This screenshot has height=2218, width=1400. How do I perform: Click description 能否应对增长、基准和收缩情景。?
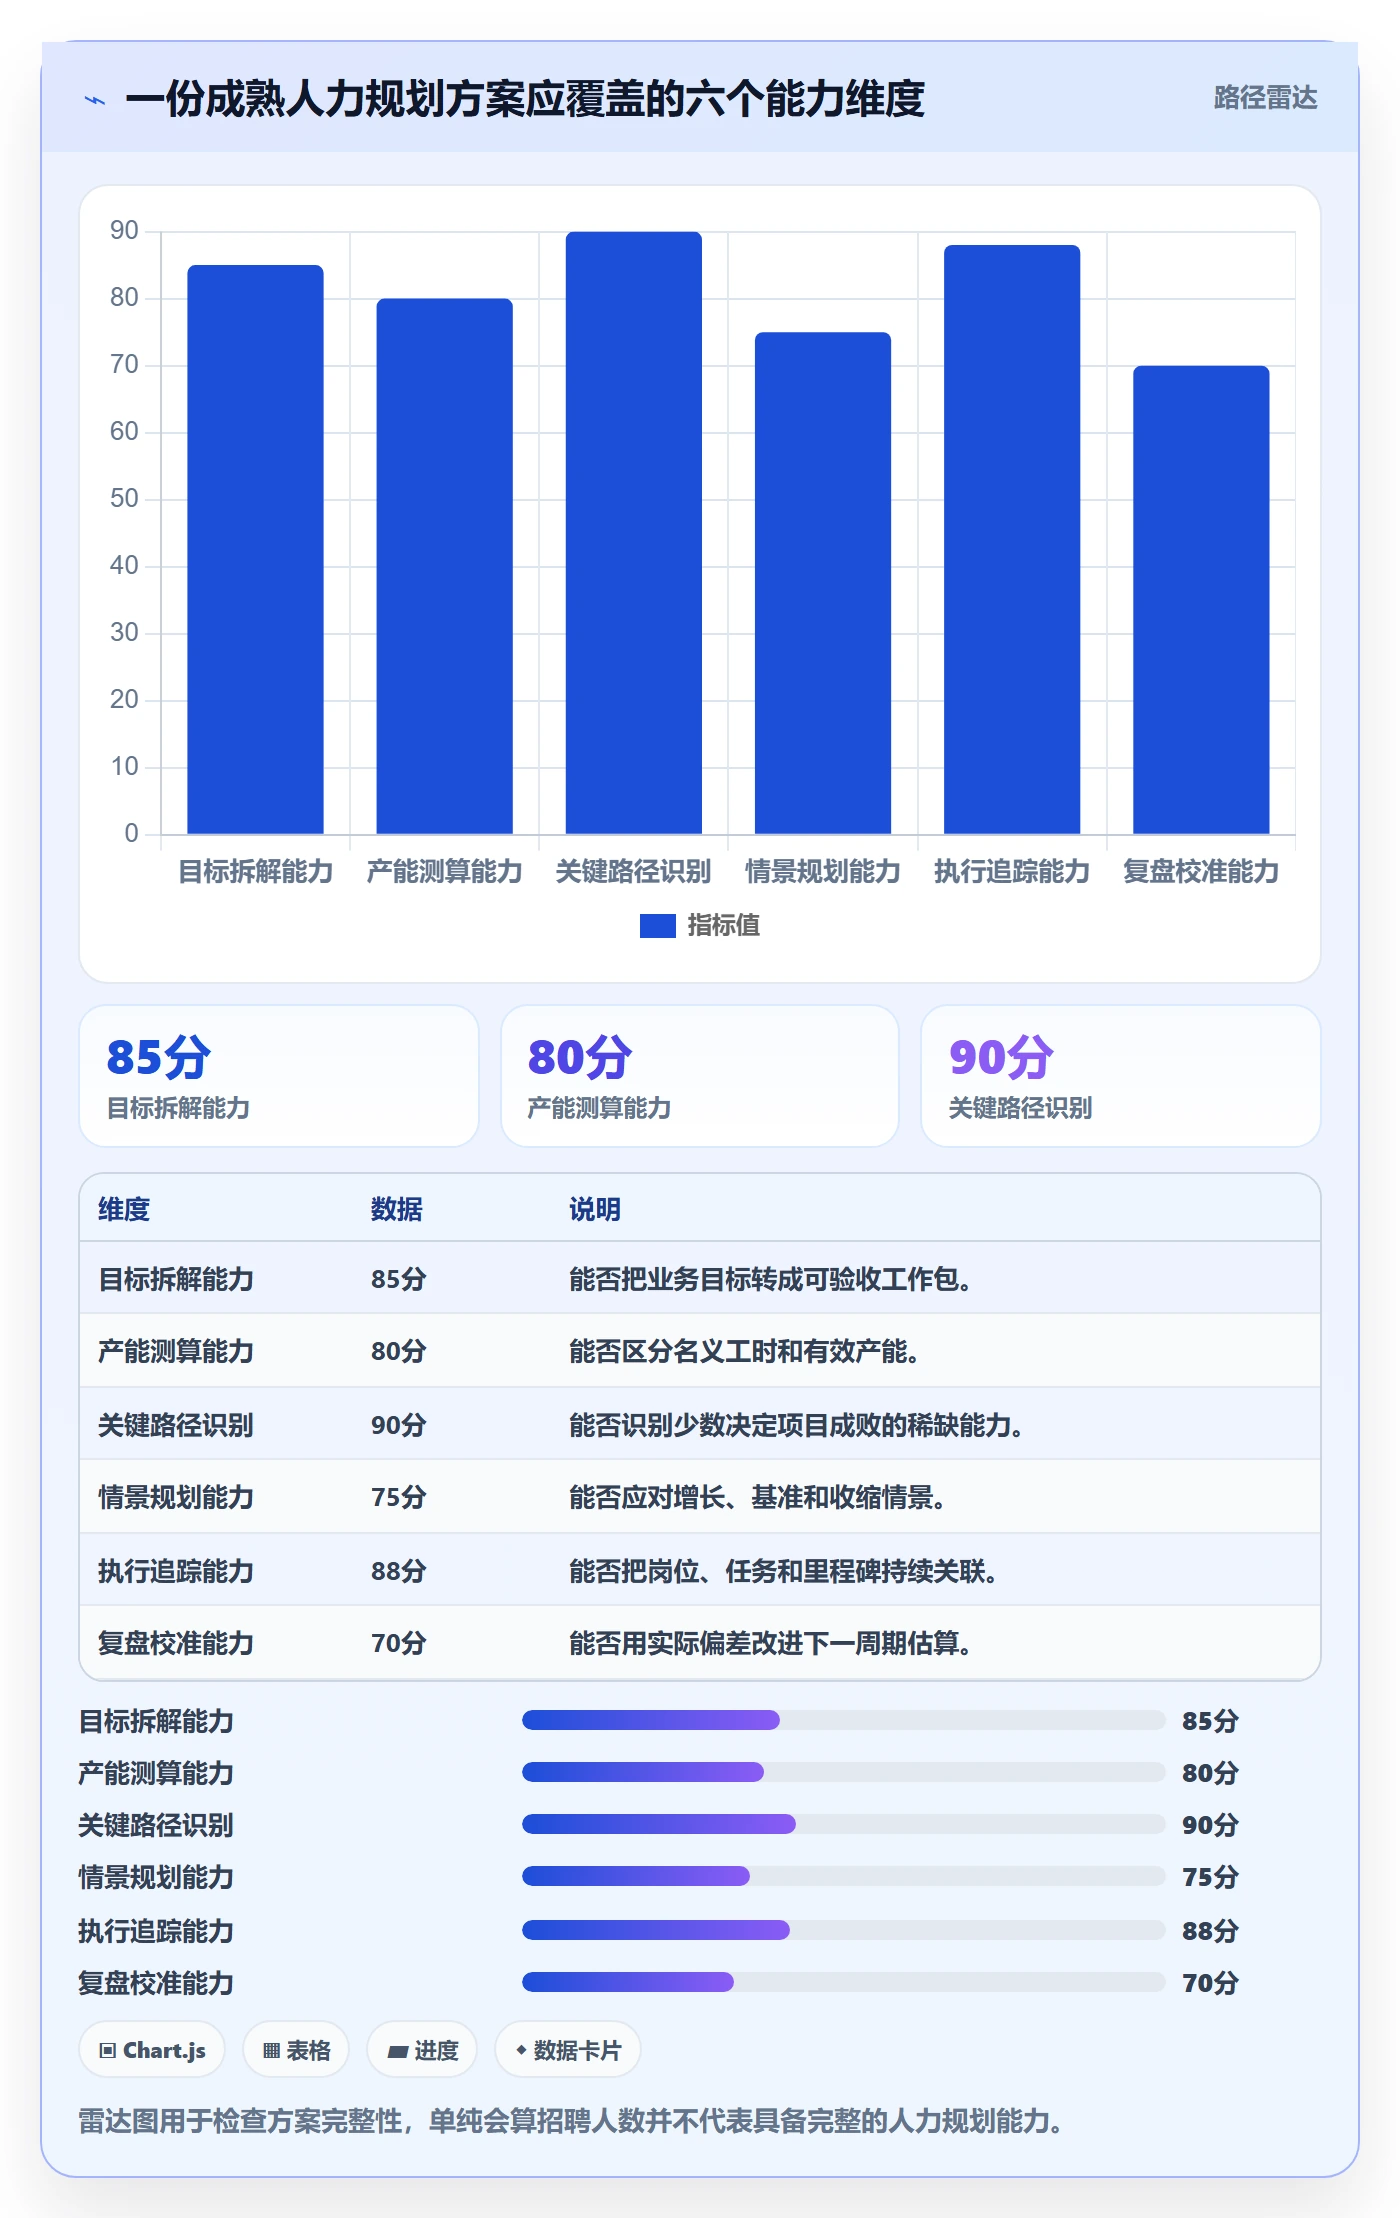(758, 1497)
